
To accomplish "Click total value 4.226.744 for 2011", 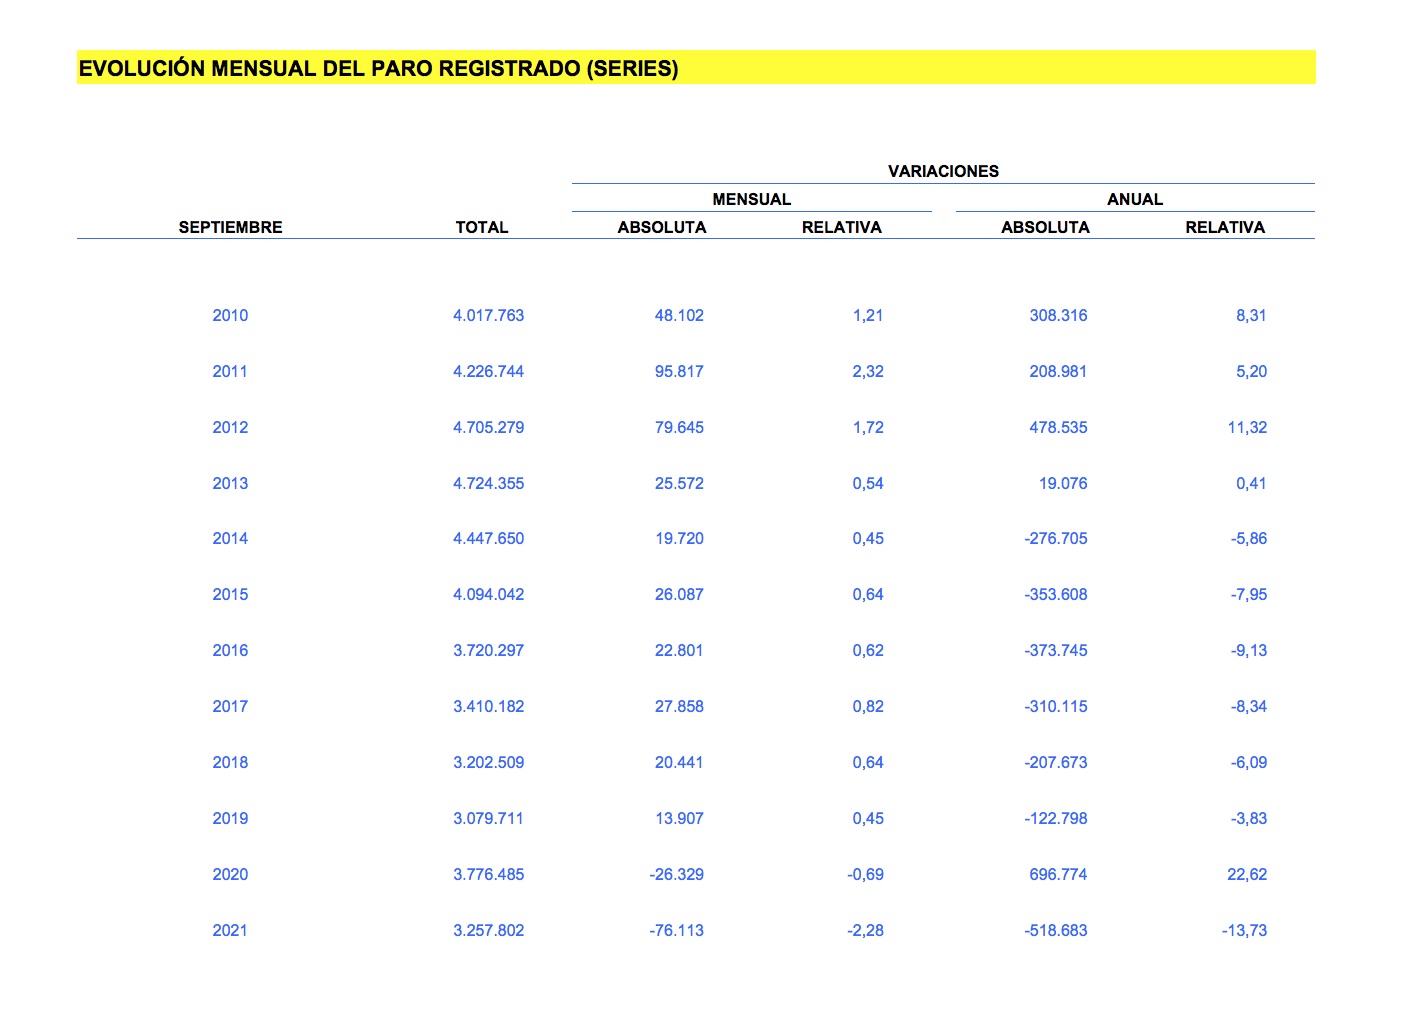I will pyautogui.click(x=488, y=371).
